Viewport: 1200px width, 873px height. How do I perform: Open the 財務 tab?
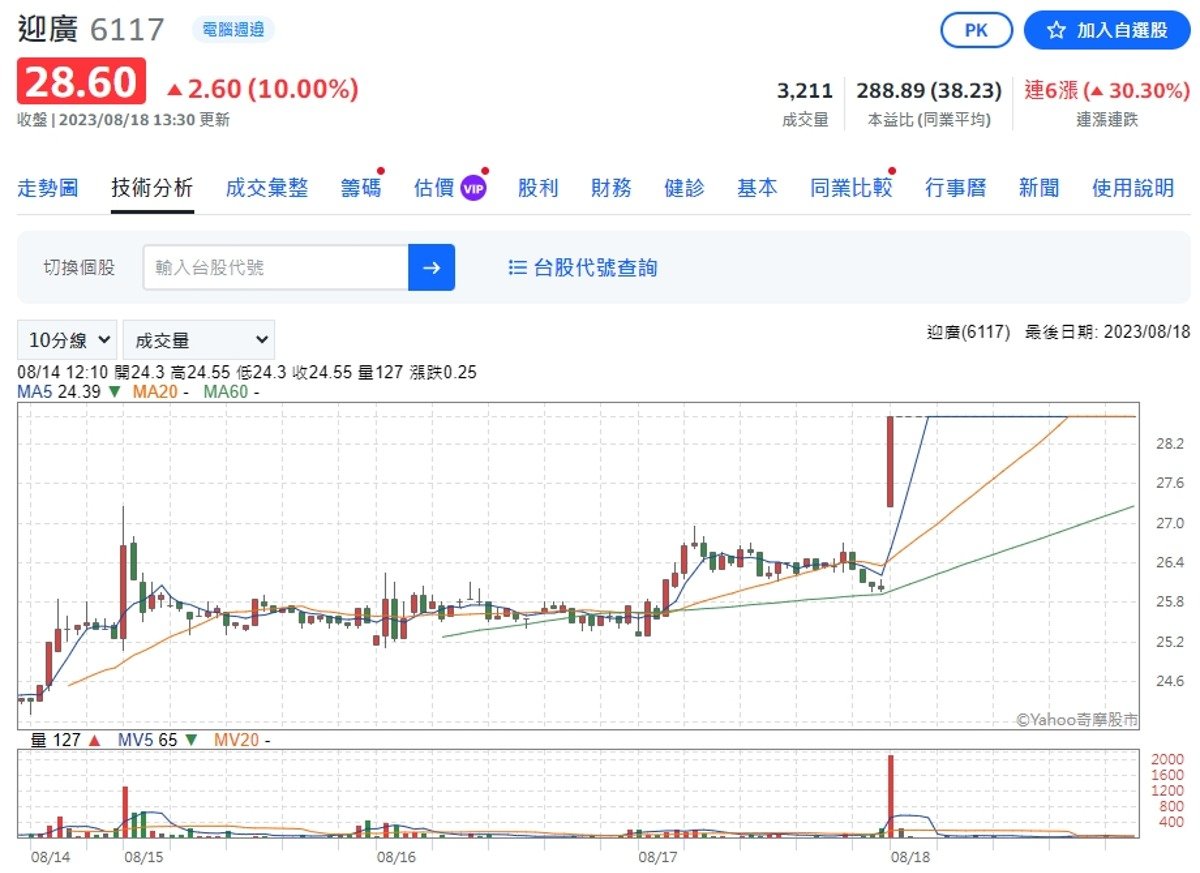611,187
